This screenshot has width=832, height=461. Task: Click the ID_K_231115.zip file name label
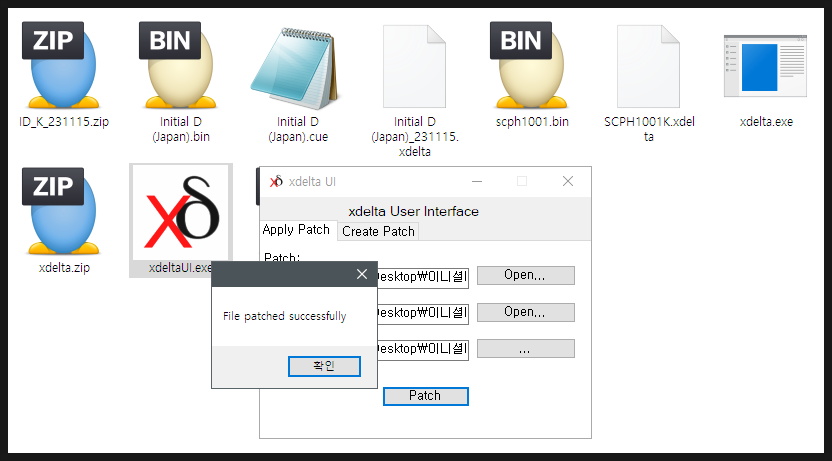[x=64, y=121]
